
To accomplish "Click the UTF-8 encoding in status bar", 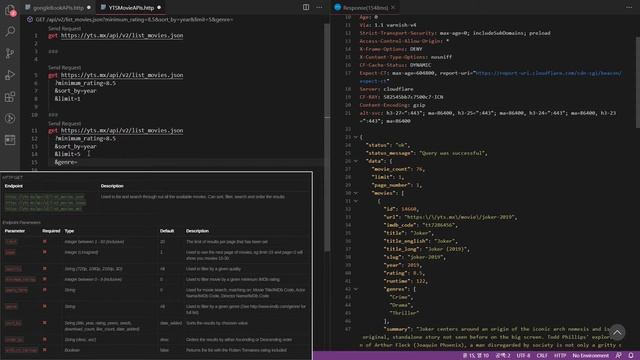I will [x=523, y=356].
